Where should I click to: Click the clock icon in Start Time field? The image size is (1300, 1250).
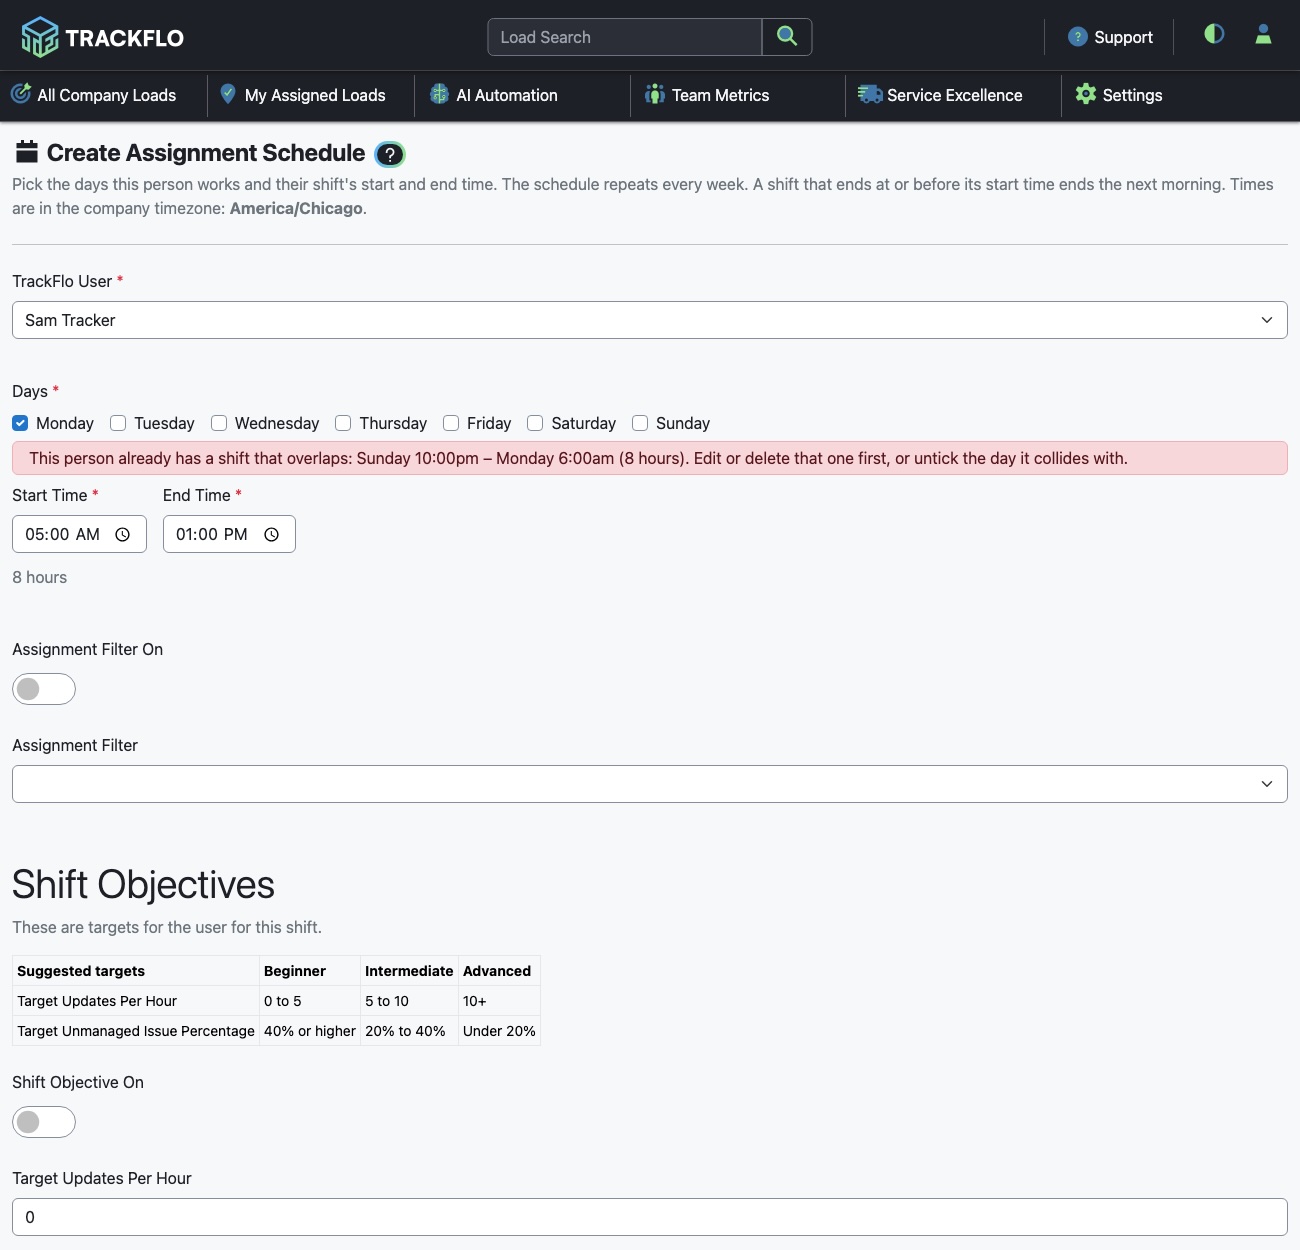coord(123,535)
